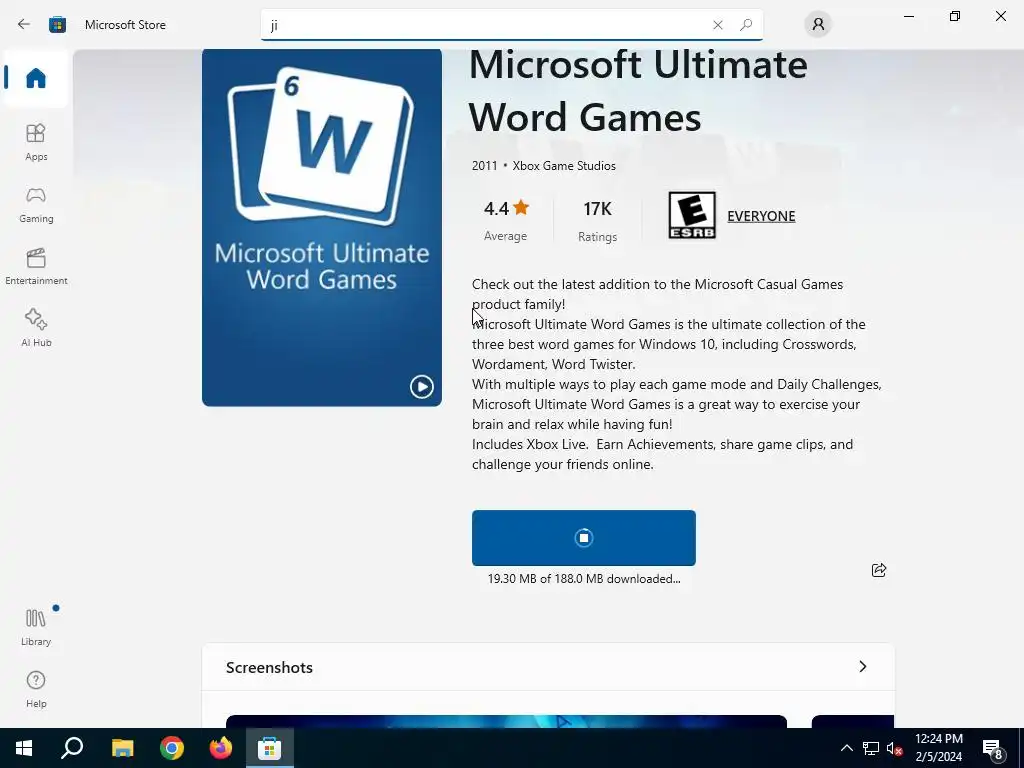Open Windows taskbar search
1024x768 pixels.
[72, 748]
